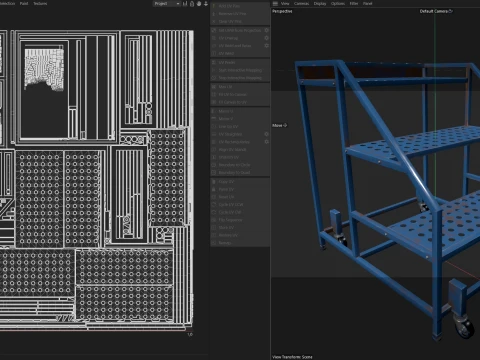
Task: Click the Default Camera selector
Action: click(x=436, y=11)
